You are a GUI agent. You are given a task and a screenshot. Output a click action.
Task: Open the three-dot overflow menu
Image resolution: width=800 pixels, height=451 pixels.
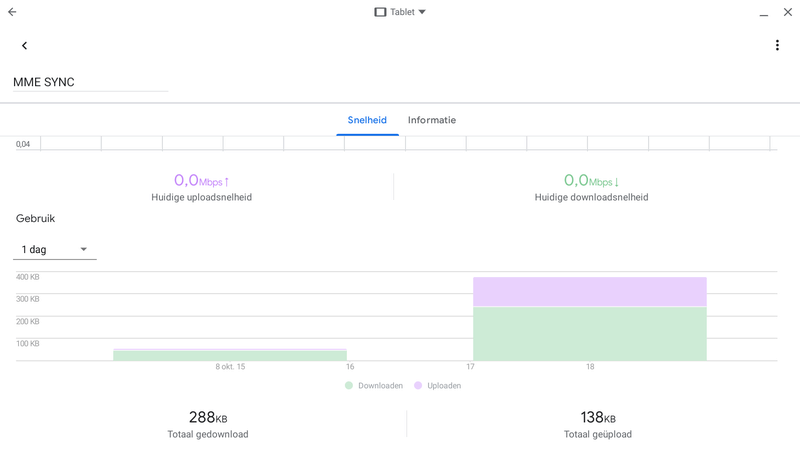point(777,45)
